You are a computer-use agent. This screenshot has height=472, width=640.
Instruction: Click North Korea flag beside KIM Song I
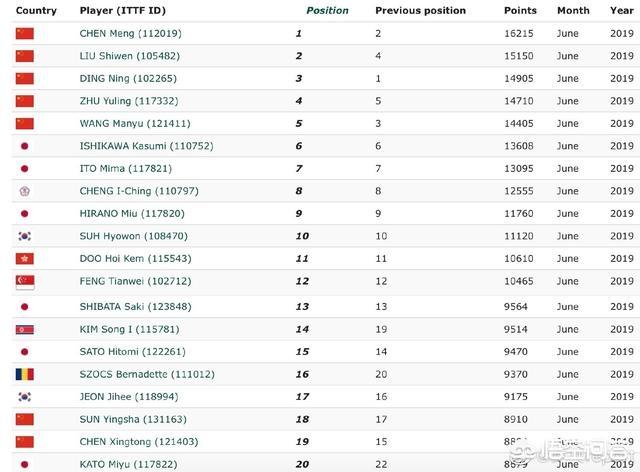(x=25, y=330)
